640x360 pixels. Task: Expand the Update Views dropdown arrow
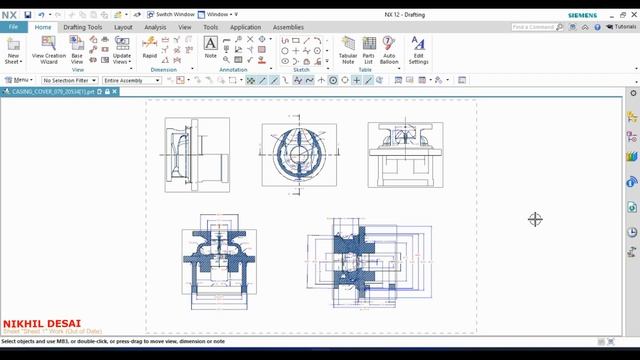(130, 62)
